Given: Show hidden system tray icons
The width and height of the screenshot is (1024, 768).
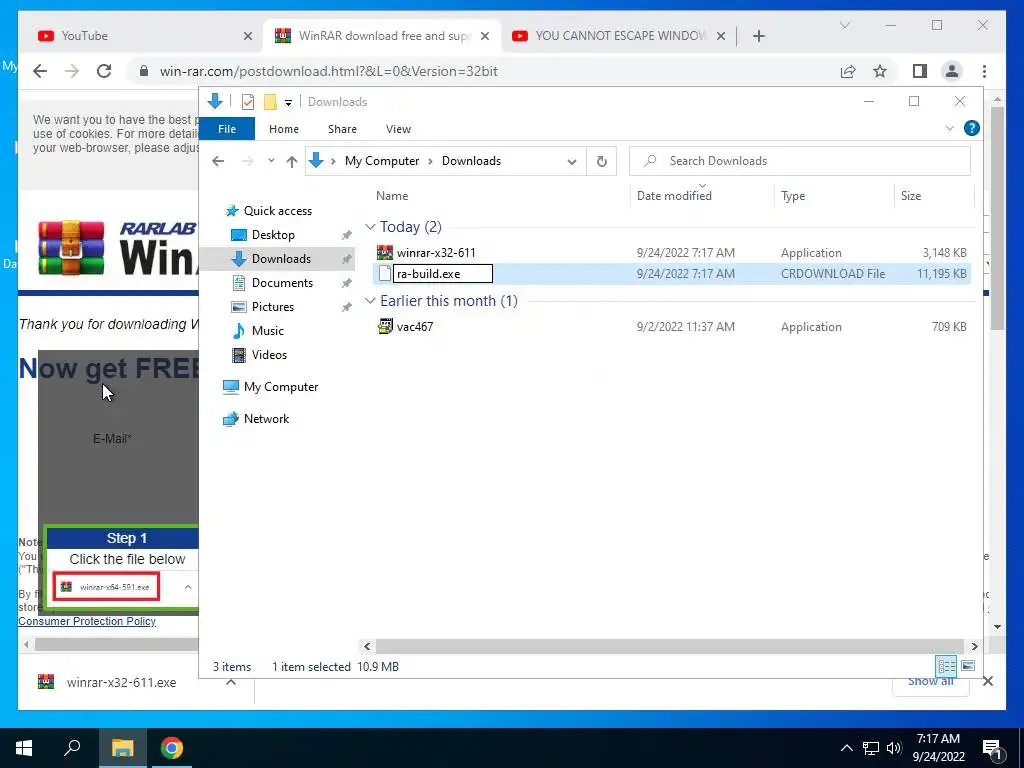Looking at the screenshot, I should click(x=846, y=748).
